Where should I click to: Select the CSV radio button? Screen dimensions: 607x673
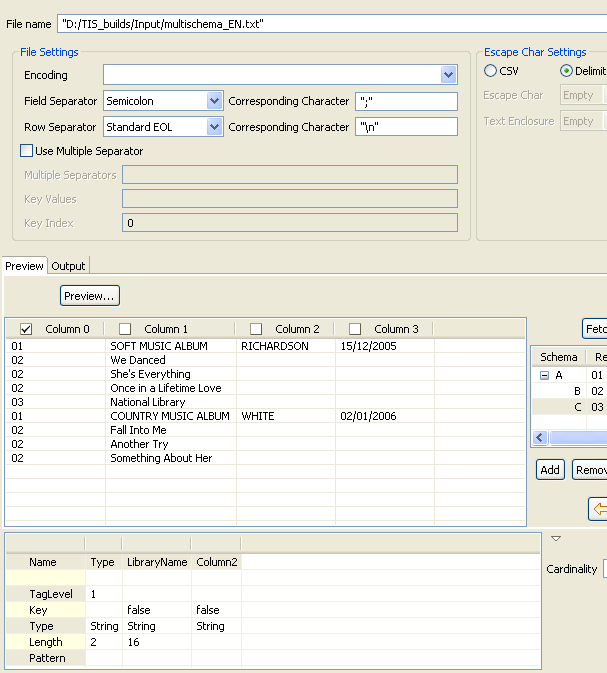click(x=490, y=71)
